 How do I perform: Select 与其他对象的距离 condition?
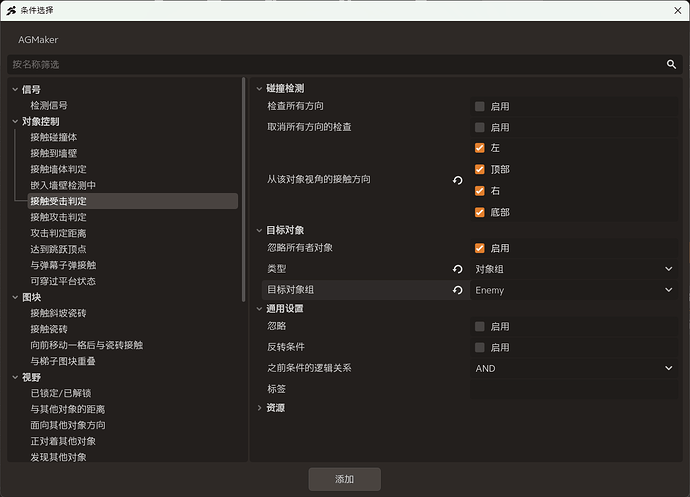pos(67,409)
